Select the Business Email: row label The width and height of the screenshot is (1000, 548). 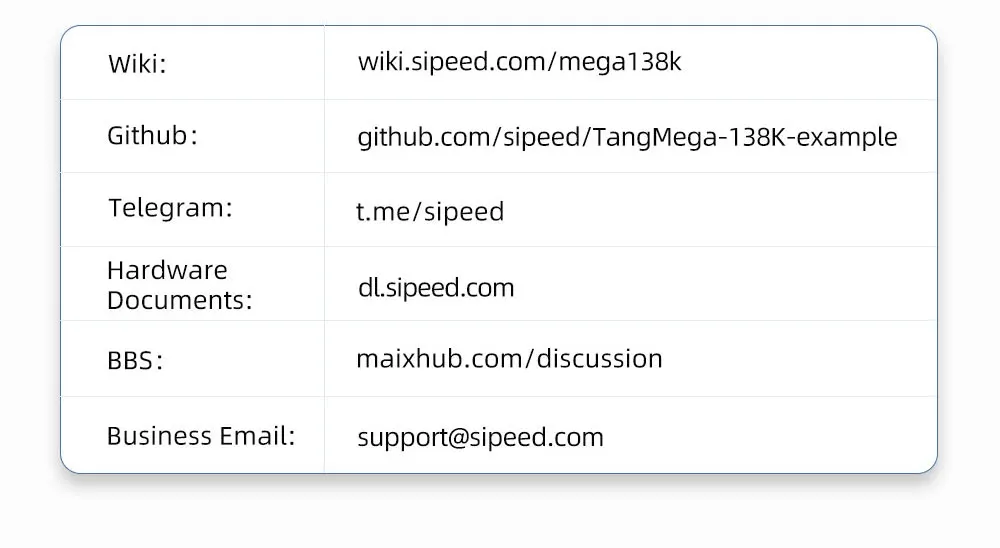(x=201, y=436)
